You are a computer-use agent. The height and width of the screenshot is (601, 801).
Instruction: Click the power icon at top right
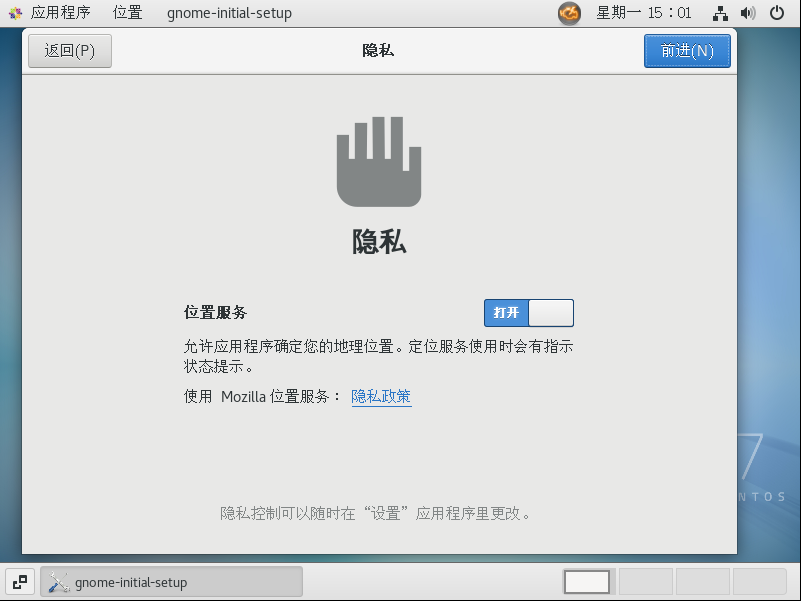point(777,13)
